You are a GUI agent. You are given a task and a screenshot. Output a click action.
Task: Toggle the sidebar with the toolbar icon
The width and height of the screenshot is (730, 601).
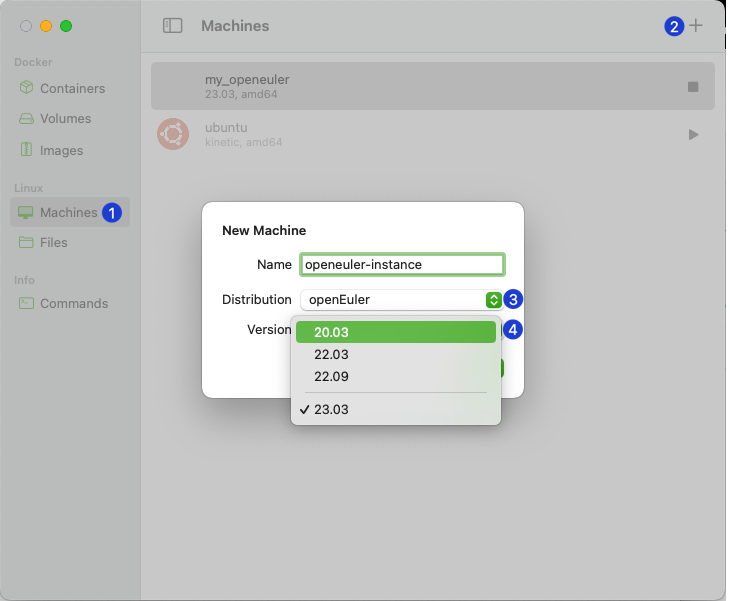pos(172,26)
